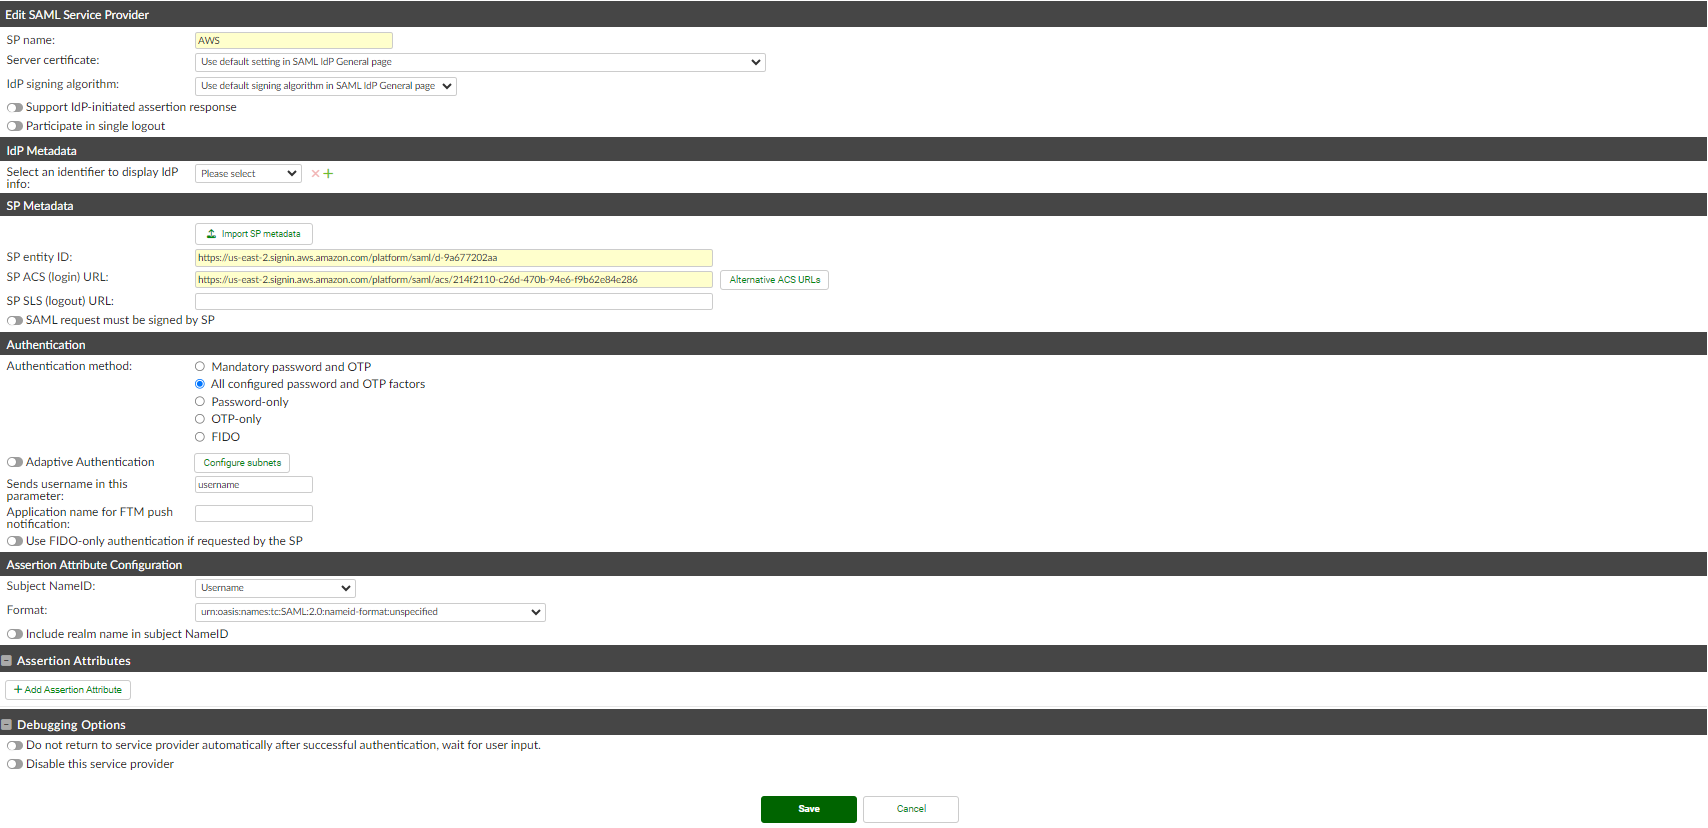Screen dimensions: 1708x828
Task: Select Mandatory password and OTP method
Action: [200, 367]
